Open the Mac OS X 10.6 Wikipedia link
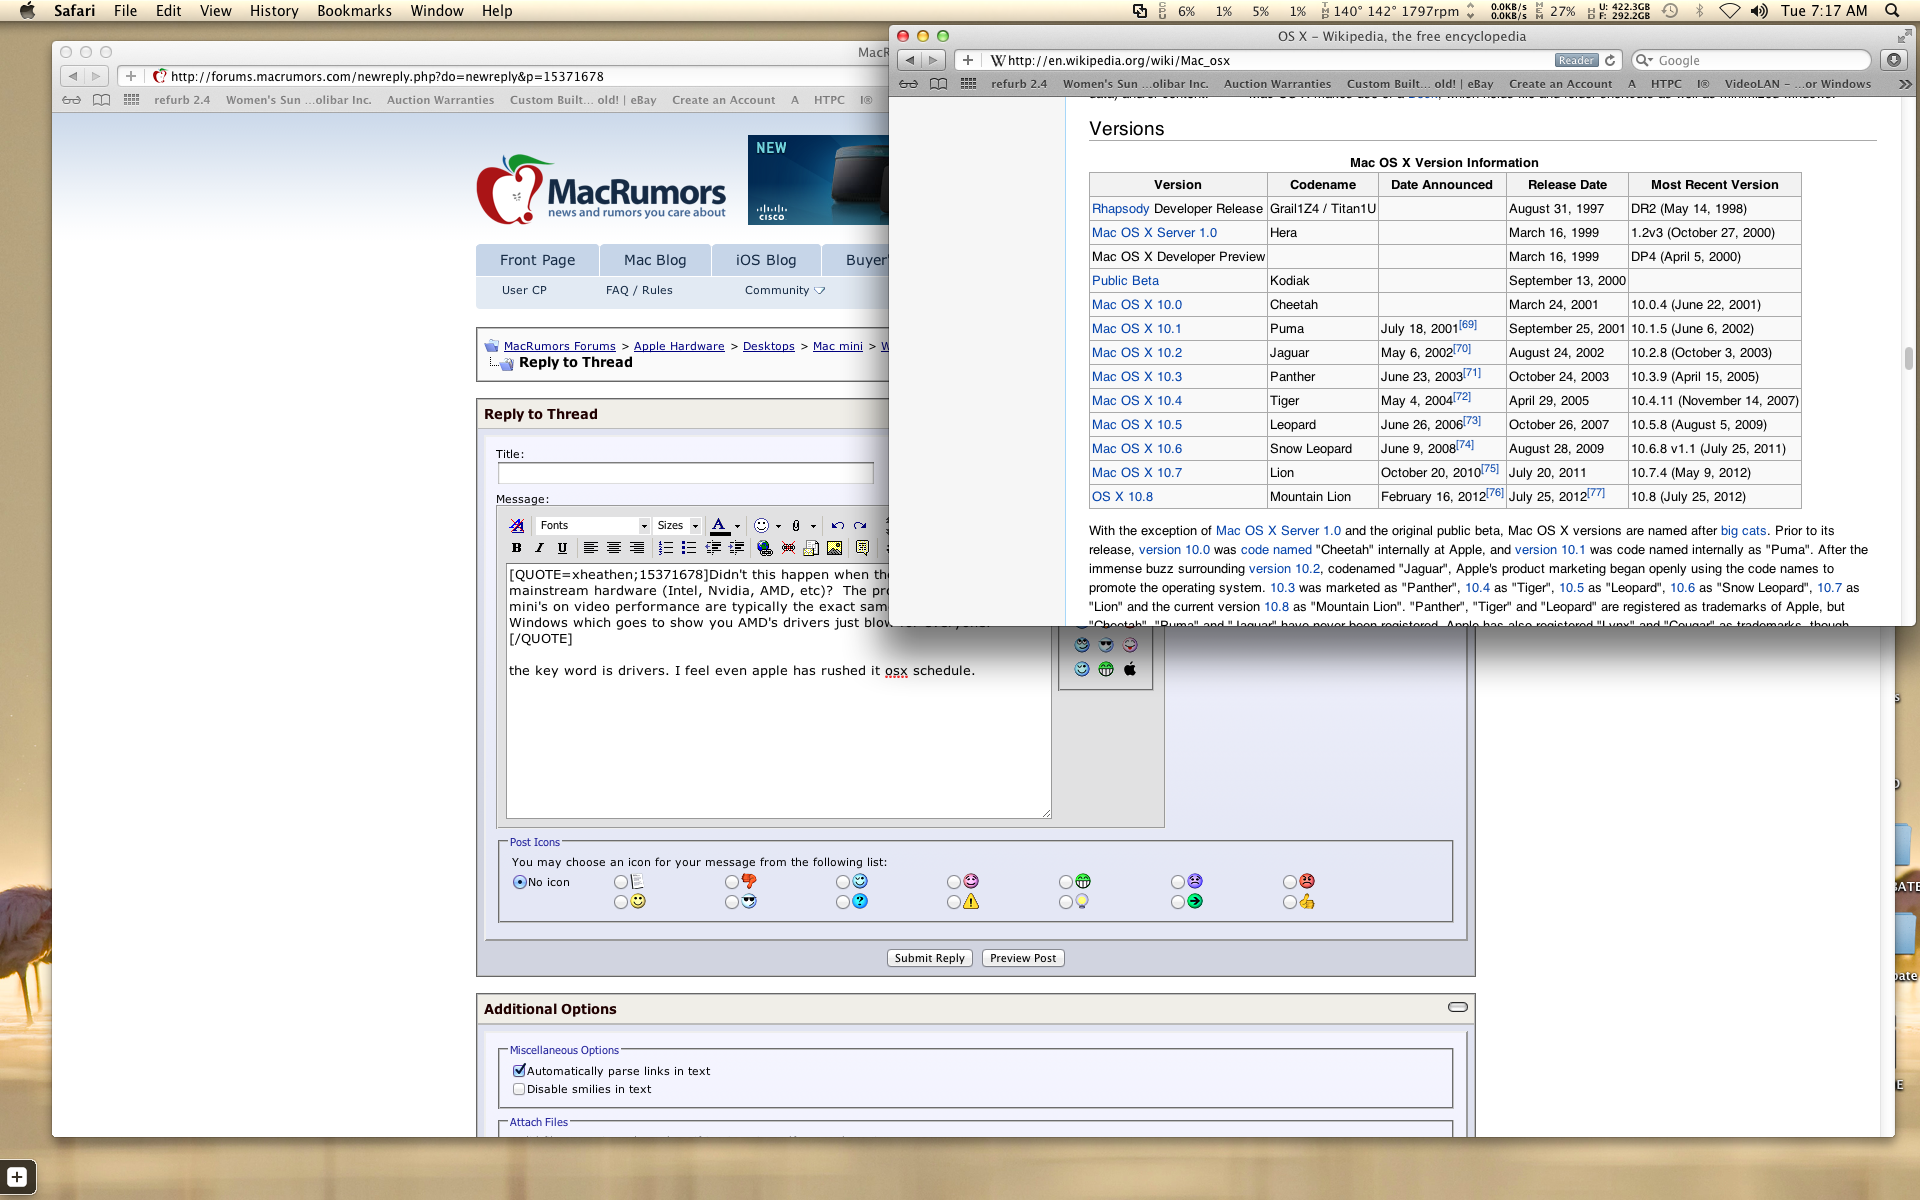Image resolution: width=1920 pixels, height=1200 pixels. [1136, 448]
